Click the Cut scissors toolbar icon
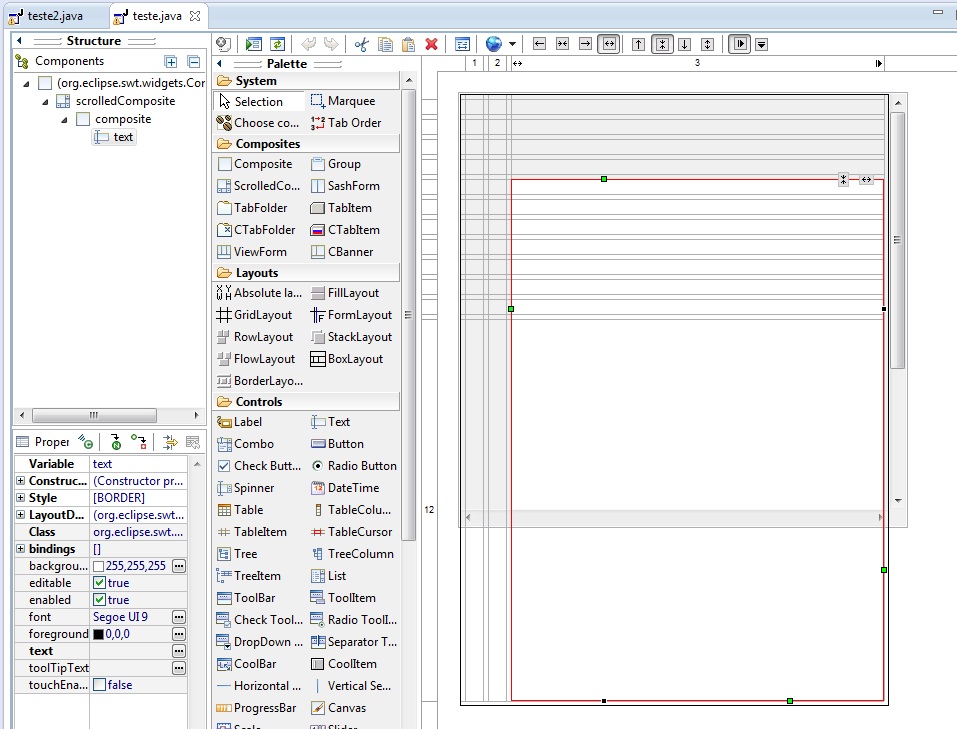This screenshot has height=729, width=957. 361,44
